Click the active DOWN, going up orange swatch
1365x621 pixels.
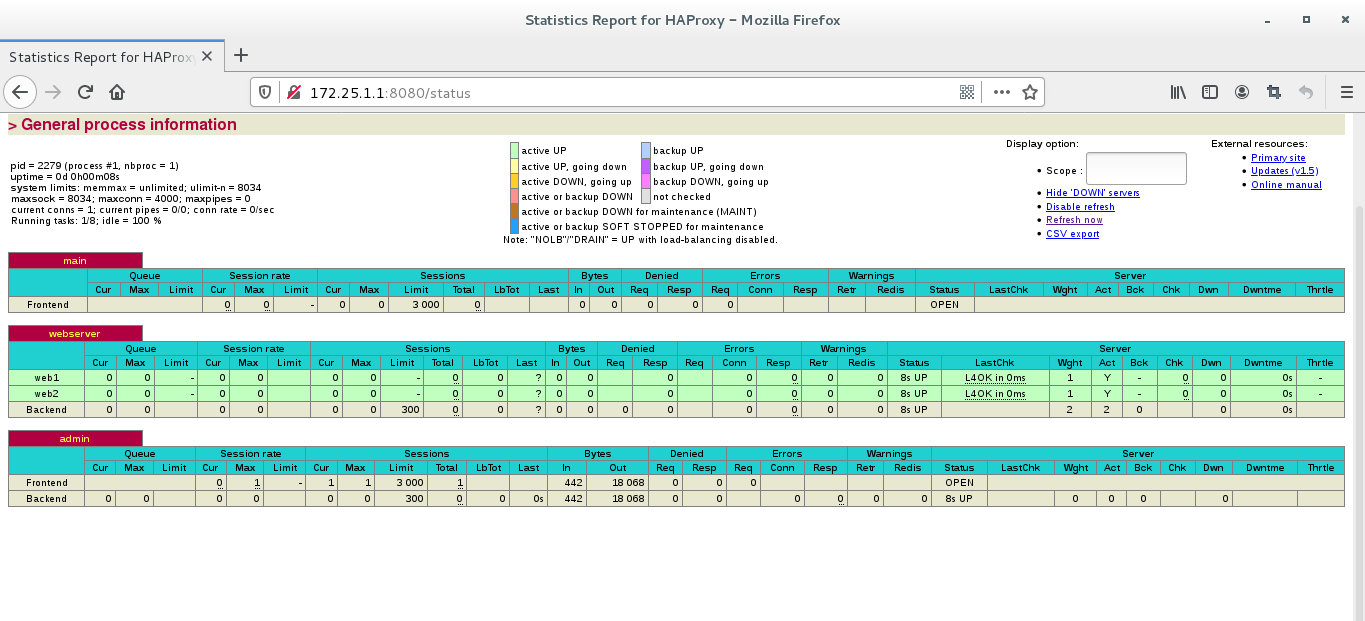[514, 181]
